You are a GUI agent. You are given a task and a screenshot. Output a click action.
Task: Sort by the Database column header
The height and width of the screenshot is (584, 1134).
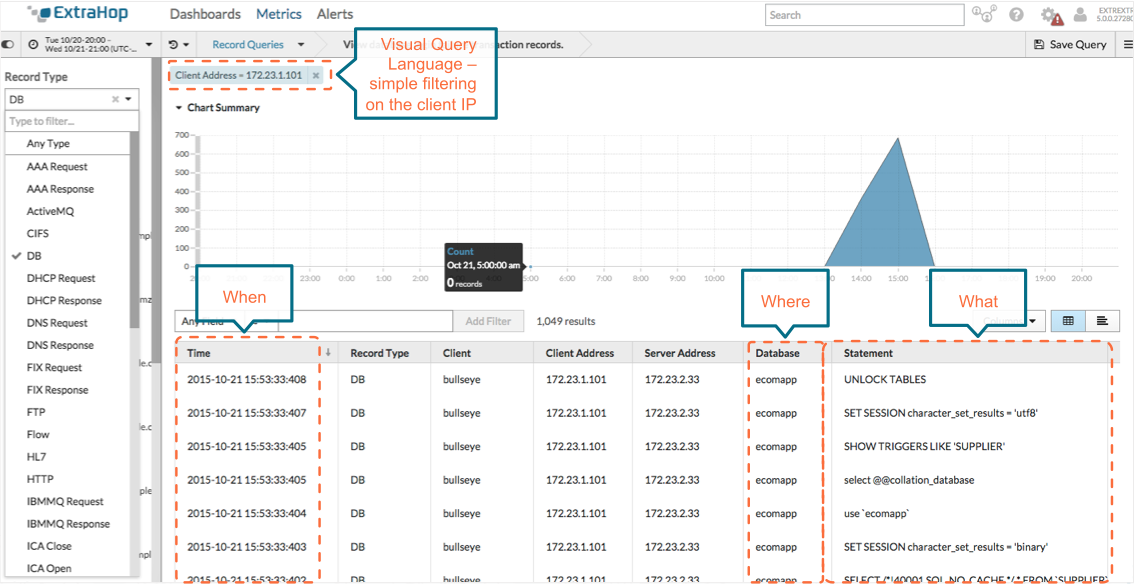[777, 353]
